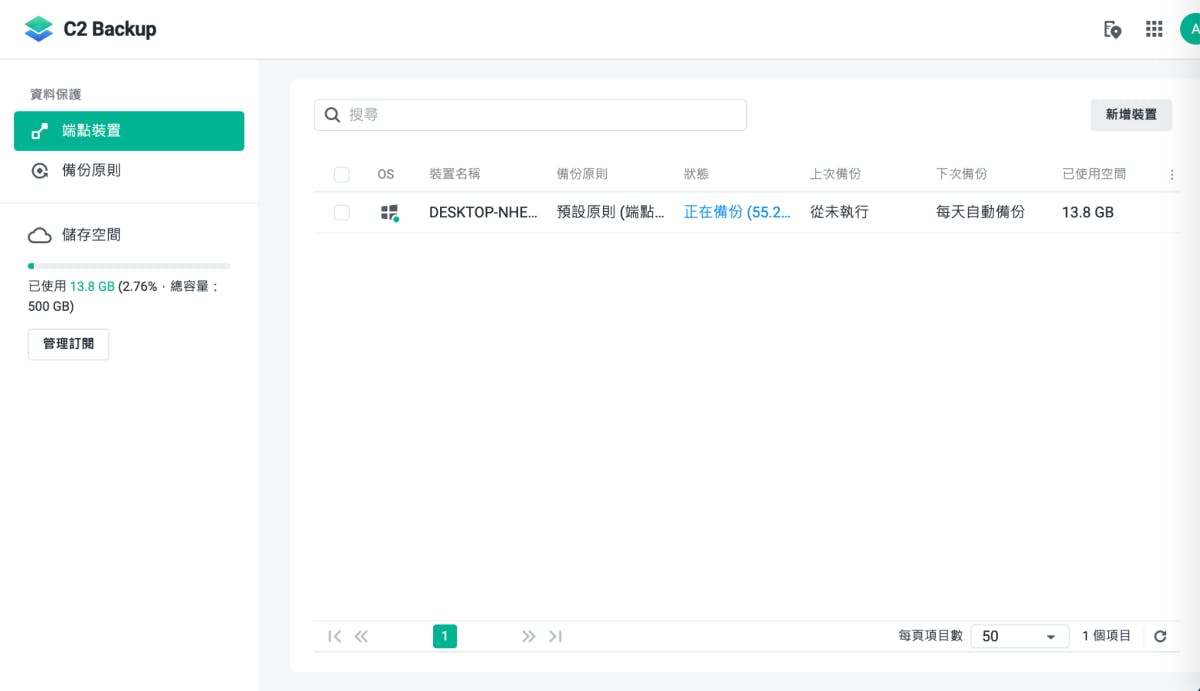Toggle the select-all checkbox in table header
The height and width of the screenshot is (691, 1200).
pyautogui.click(x=342, y=174)
